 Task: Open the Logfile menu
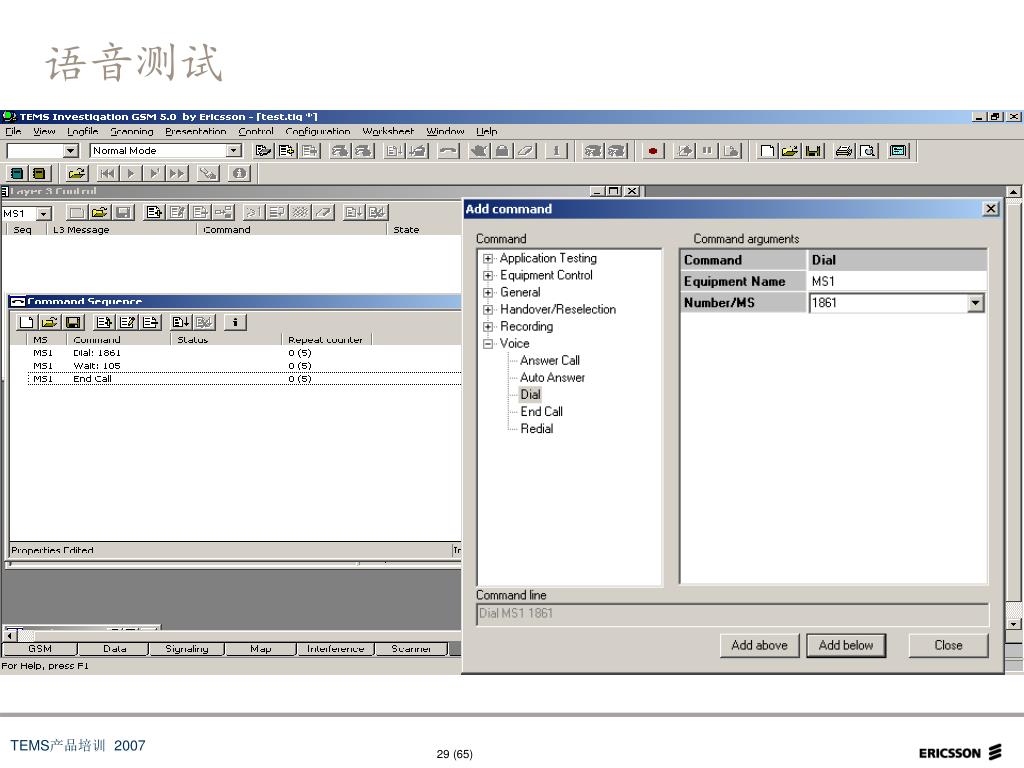[82, 131]
